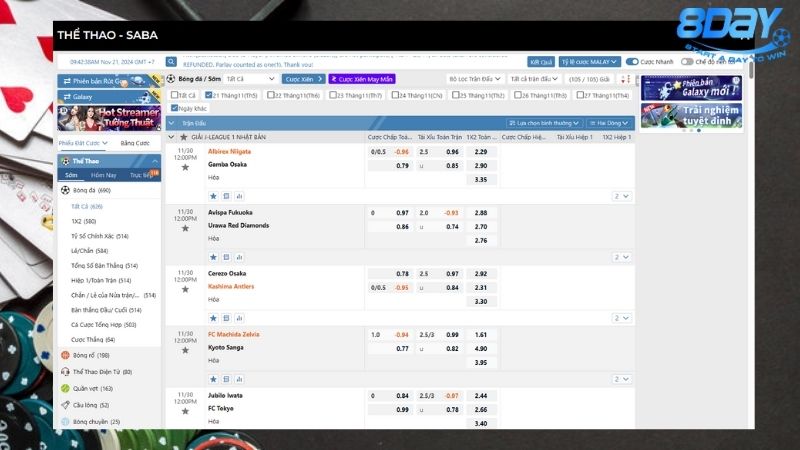The width and height of the screenshot is (800, 450).
Task: Expand more bets dropdown for Albirex Niigata match
Action: click(621, 196)
